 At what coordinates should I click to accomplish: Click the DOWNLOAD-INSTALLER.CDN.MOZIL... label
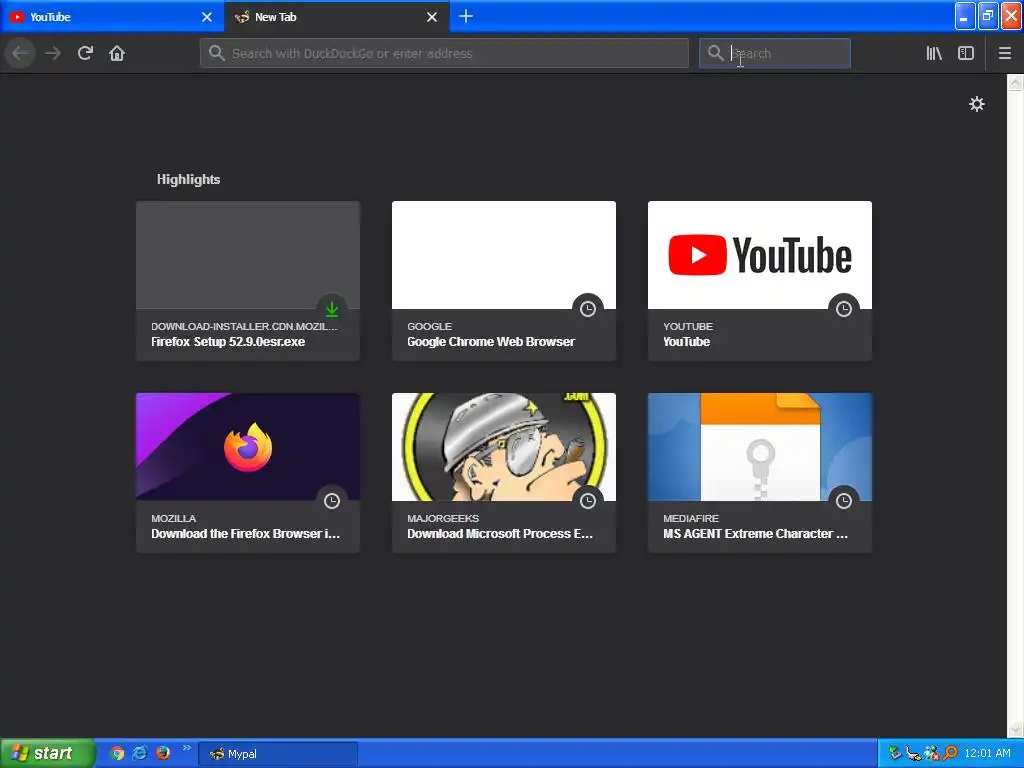click(244, 326)
